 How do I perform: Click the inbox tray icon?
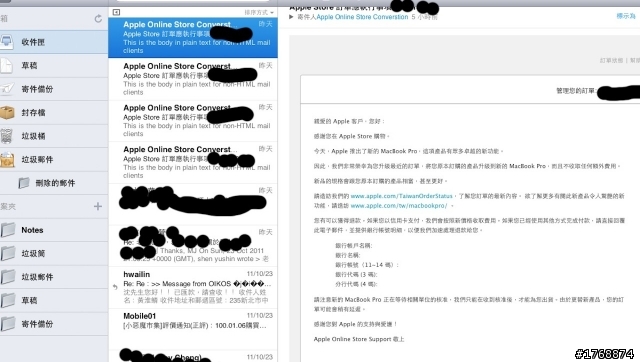click(x=7, y=42)
